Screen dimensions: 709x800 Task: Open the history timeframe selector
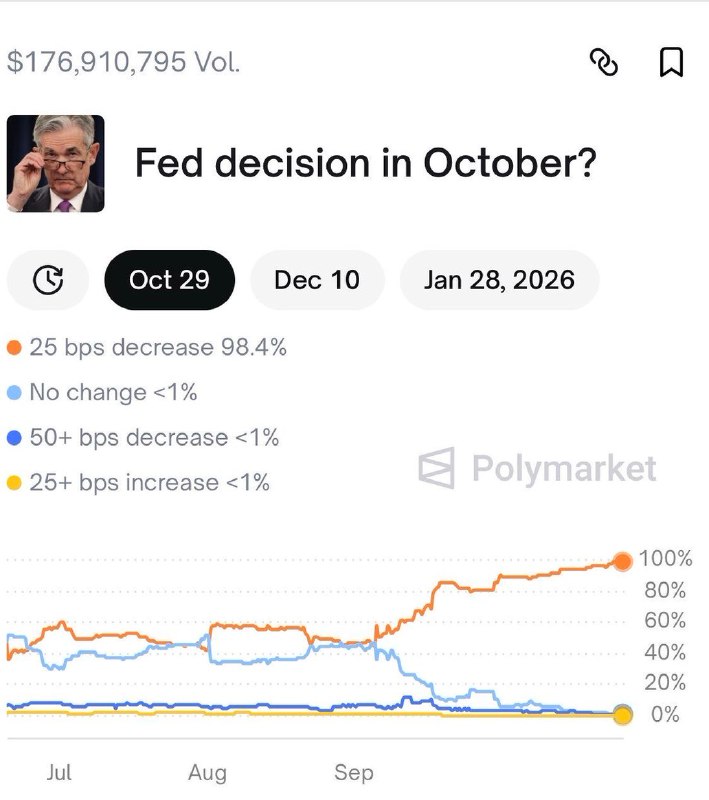coord(47,280)
